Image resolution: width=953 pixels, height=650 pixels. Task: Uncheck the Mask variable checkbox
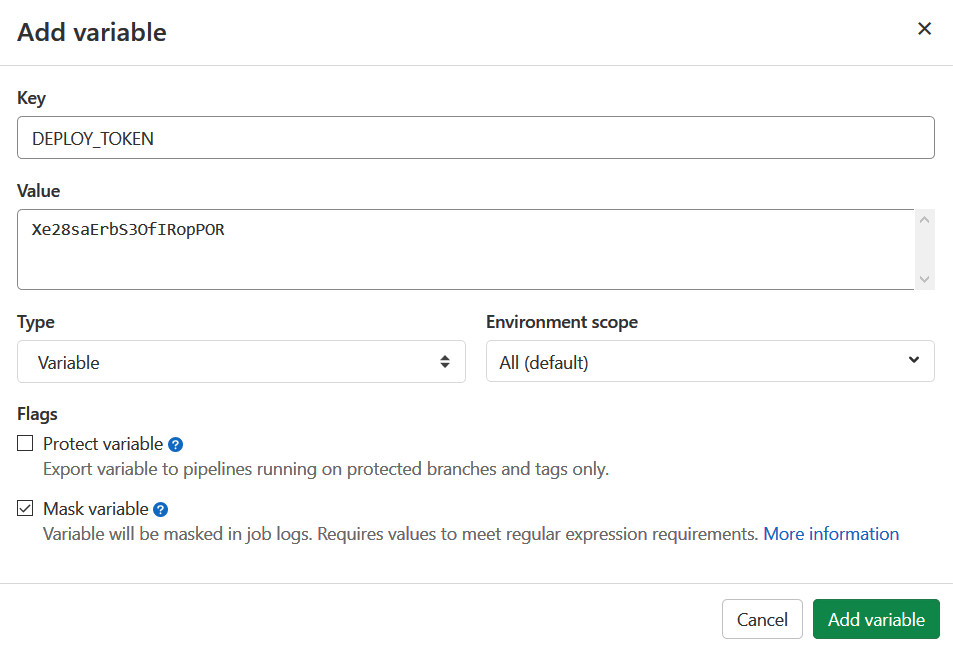click(x=24, y=508)
